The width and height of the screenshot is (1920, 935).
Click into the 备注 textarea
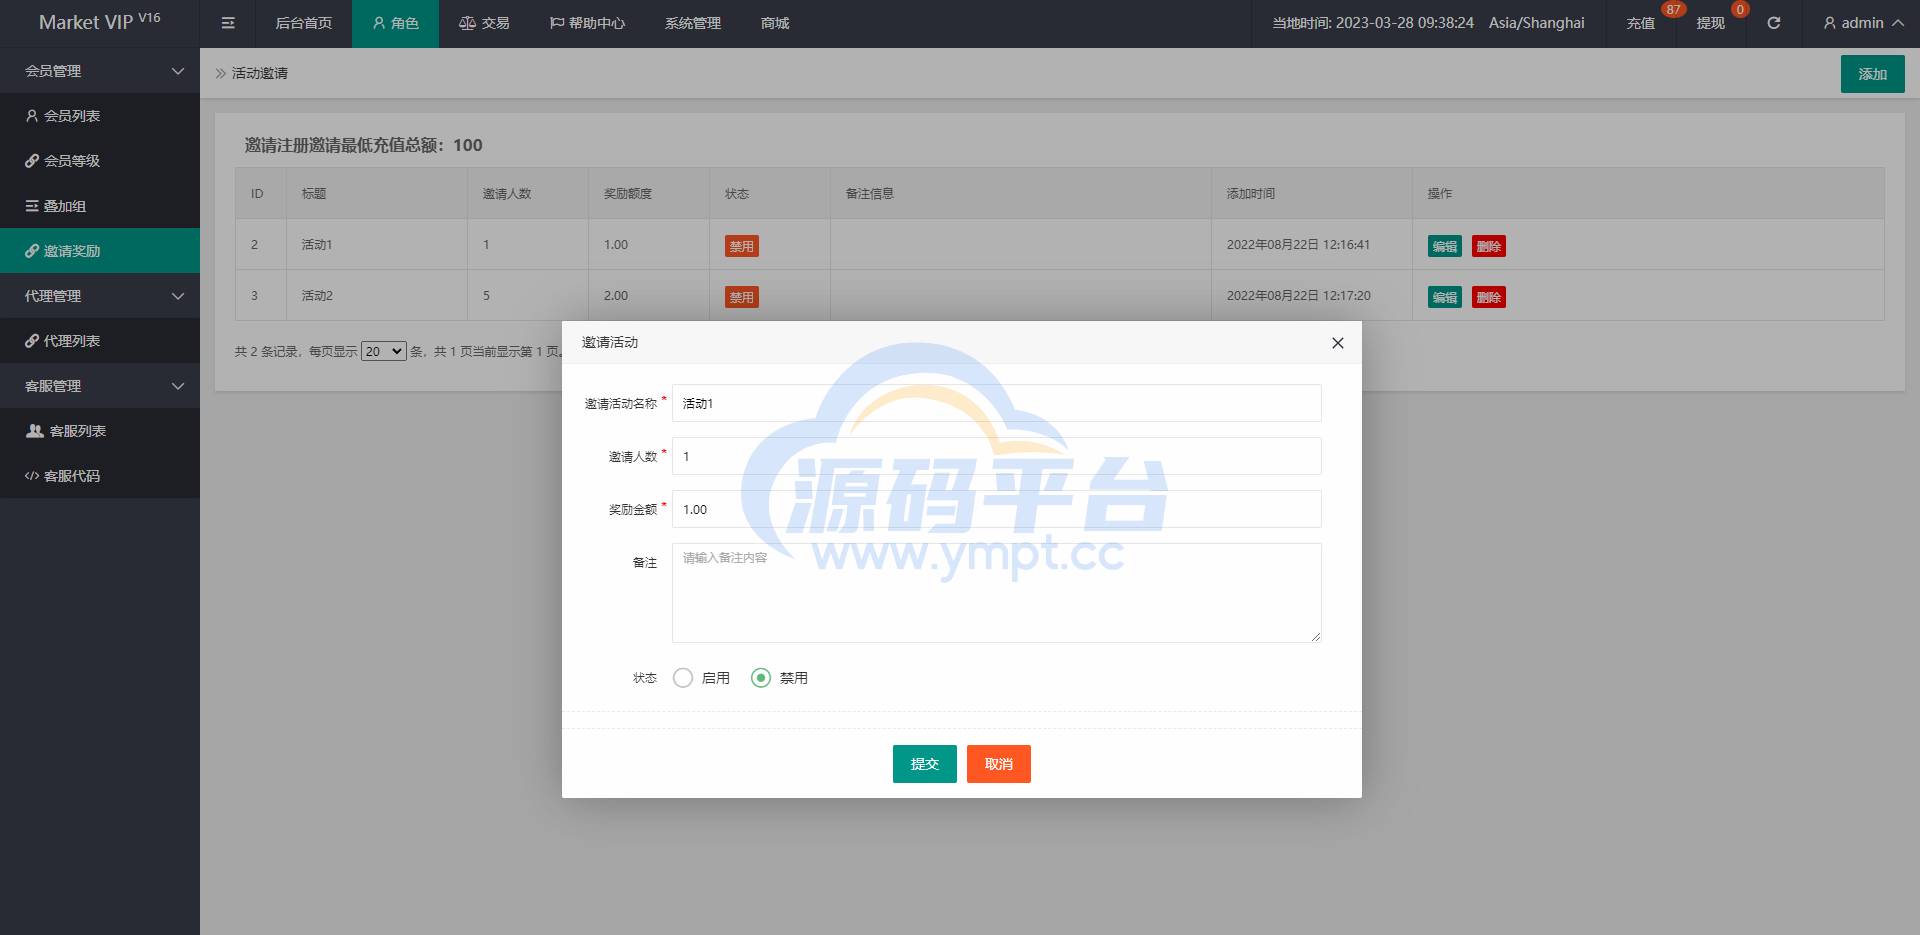coord(996,593)
